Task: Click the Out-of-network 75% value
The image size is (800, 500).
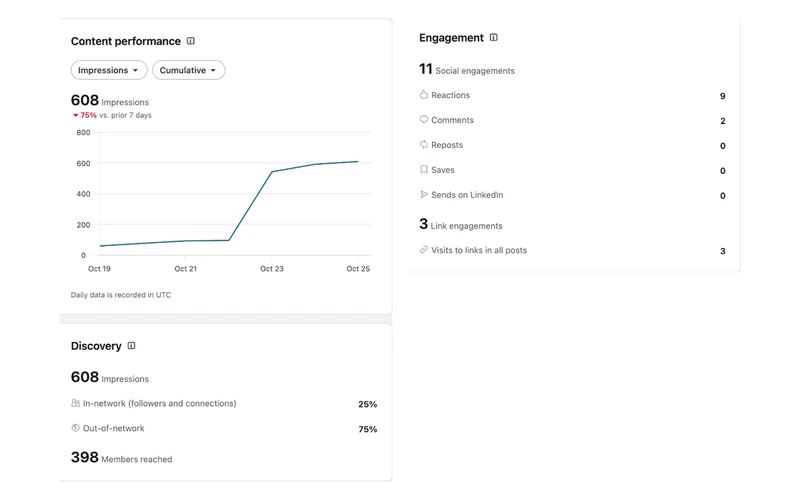Action: (x=367, y=429)
